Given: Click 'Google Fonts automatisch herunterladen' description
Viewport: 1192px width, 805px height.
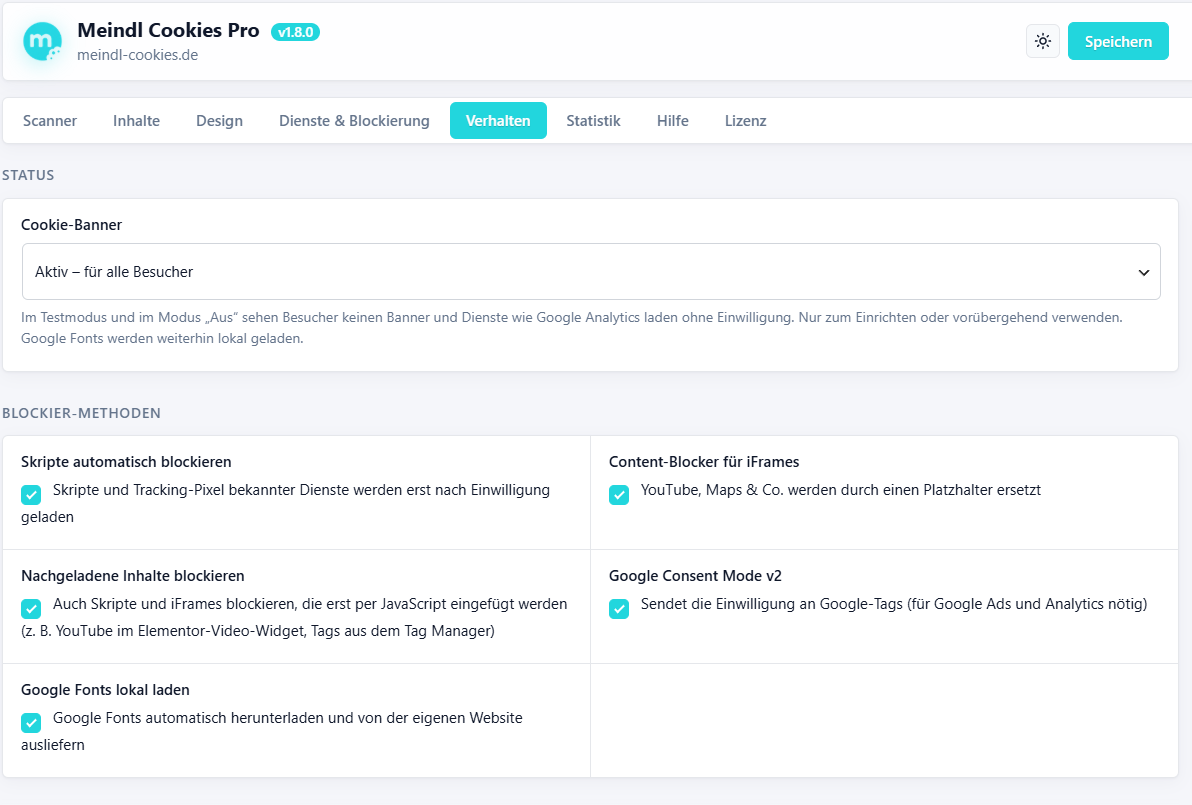Looking at the screenshot, I should click(272, 731).
